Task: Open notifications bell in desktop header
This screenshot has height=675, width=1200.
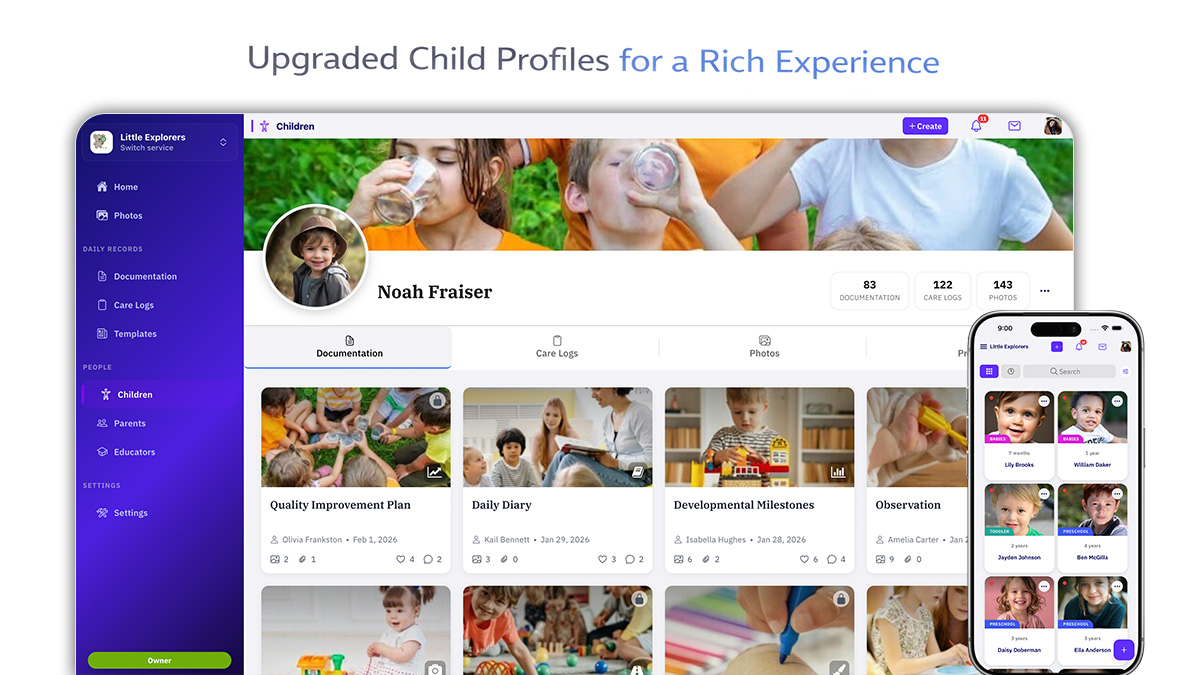Action: tap(976, 126)
